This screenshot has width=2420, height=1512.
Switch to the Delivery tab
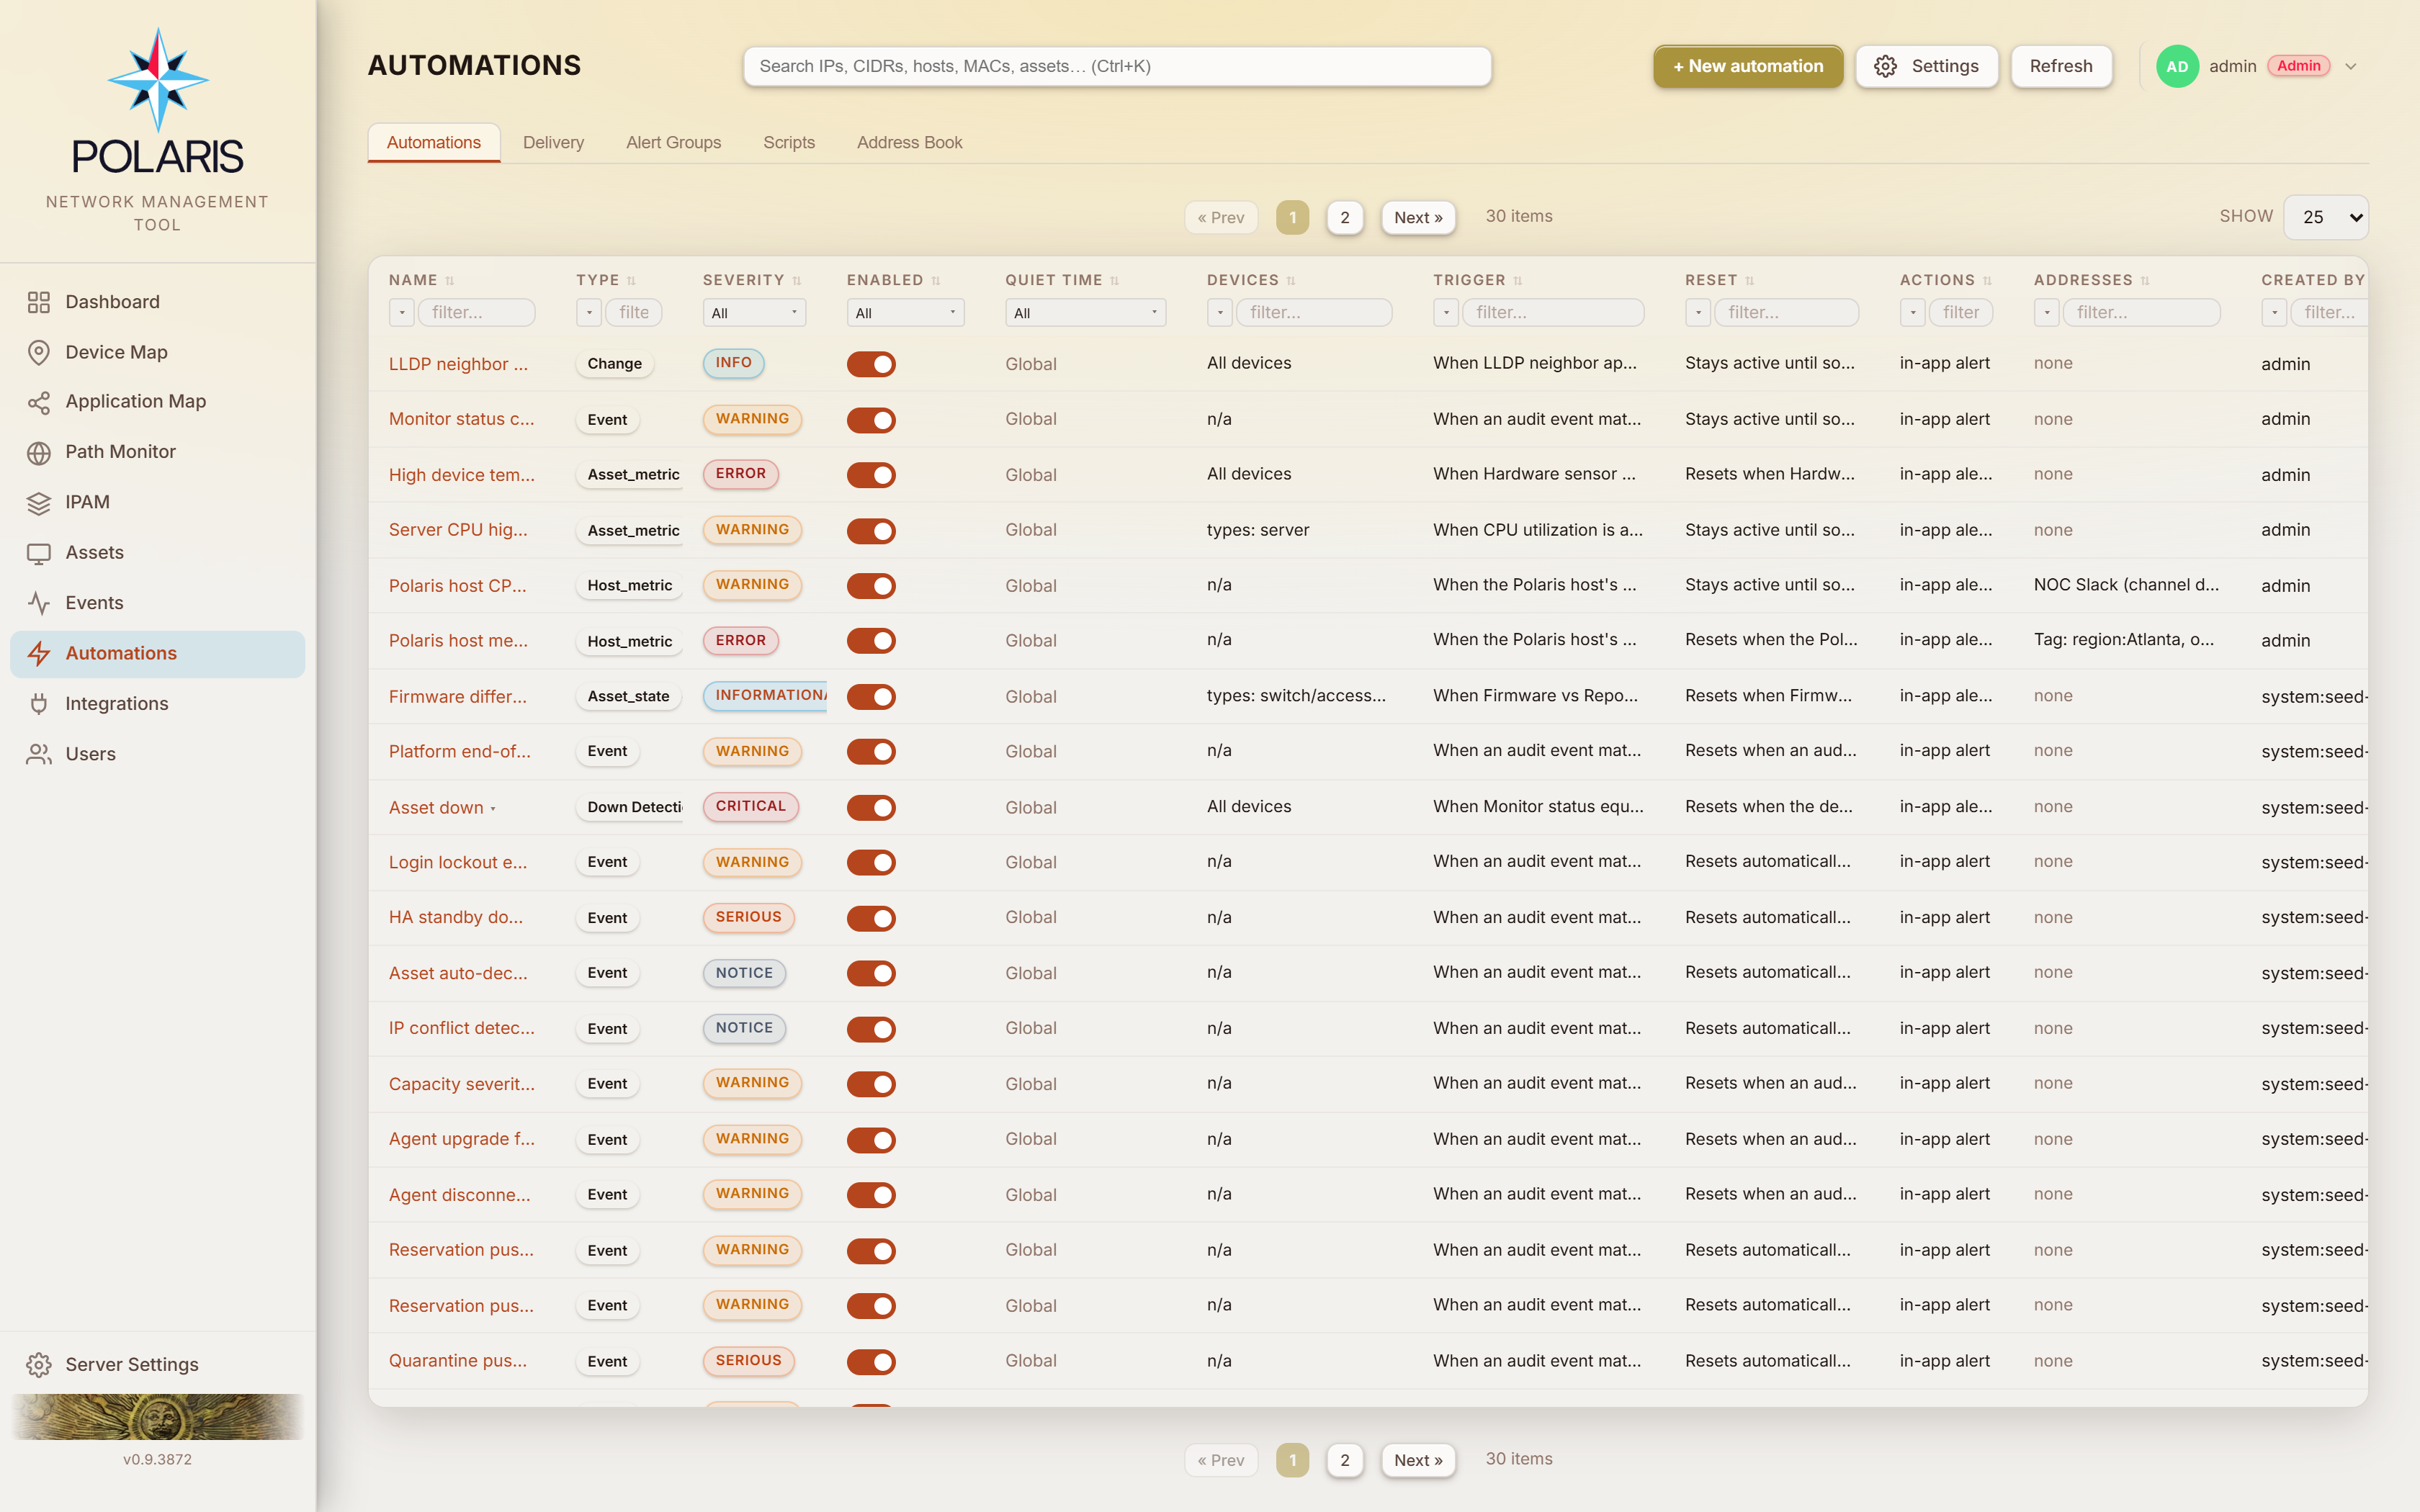click(553, 143)
